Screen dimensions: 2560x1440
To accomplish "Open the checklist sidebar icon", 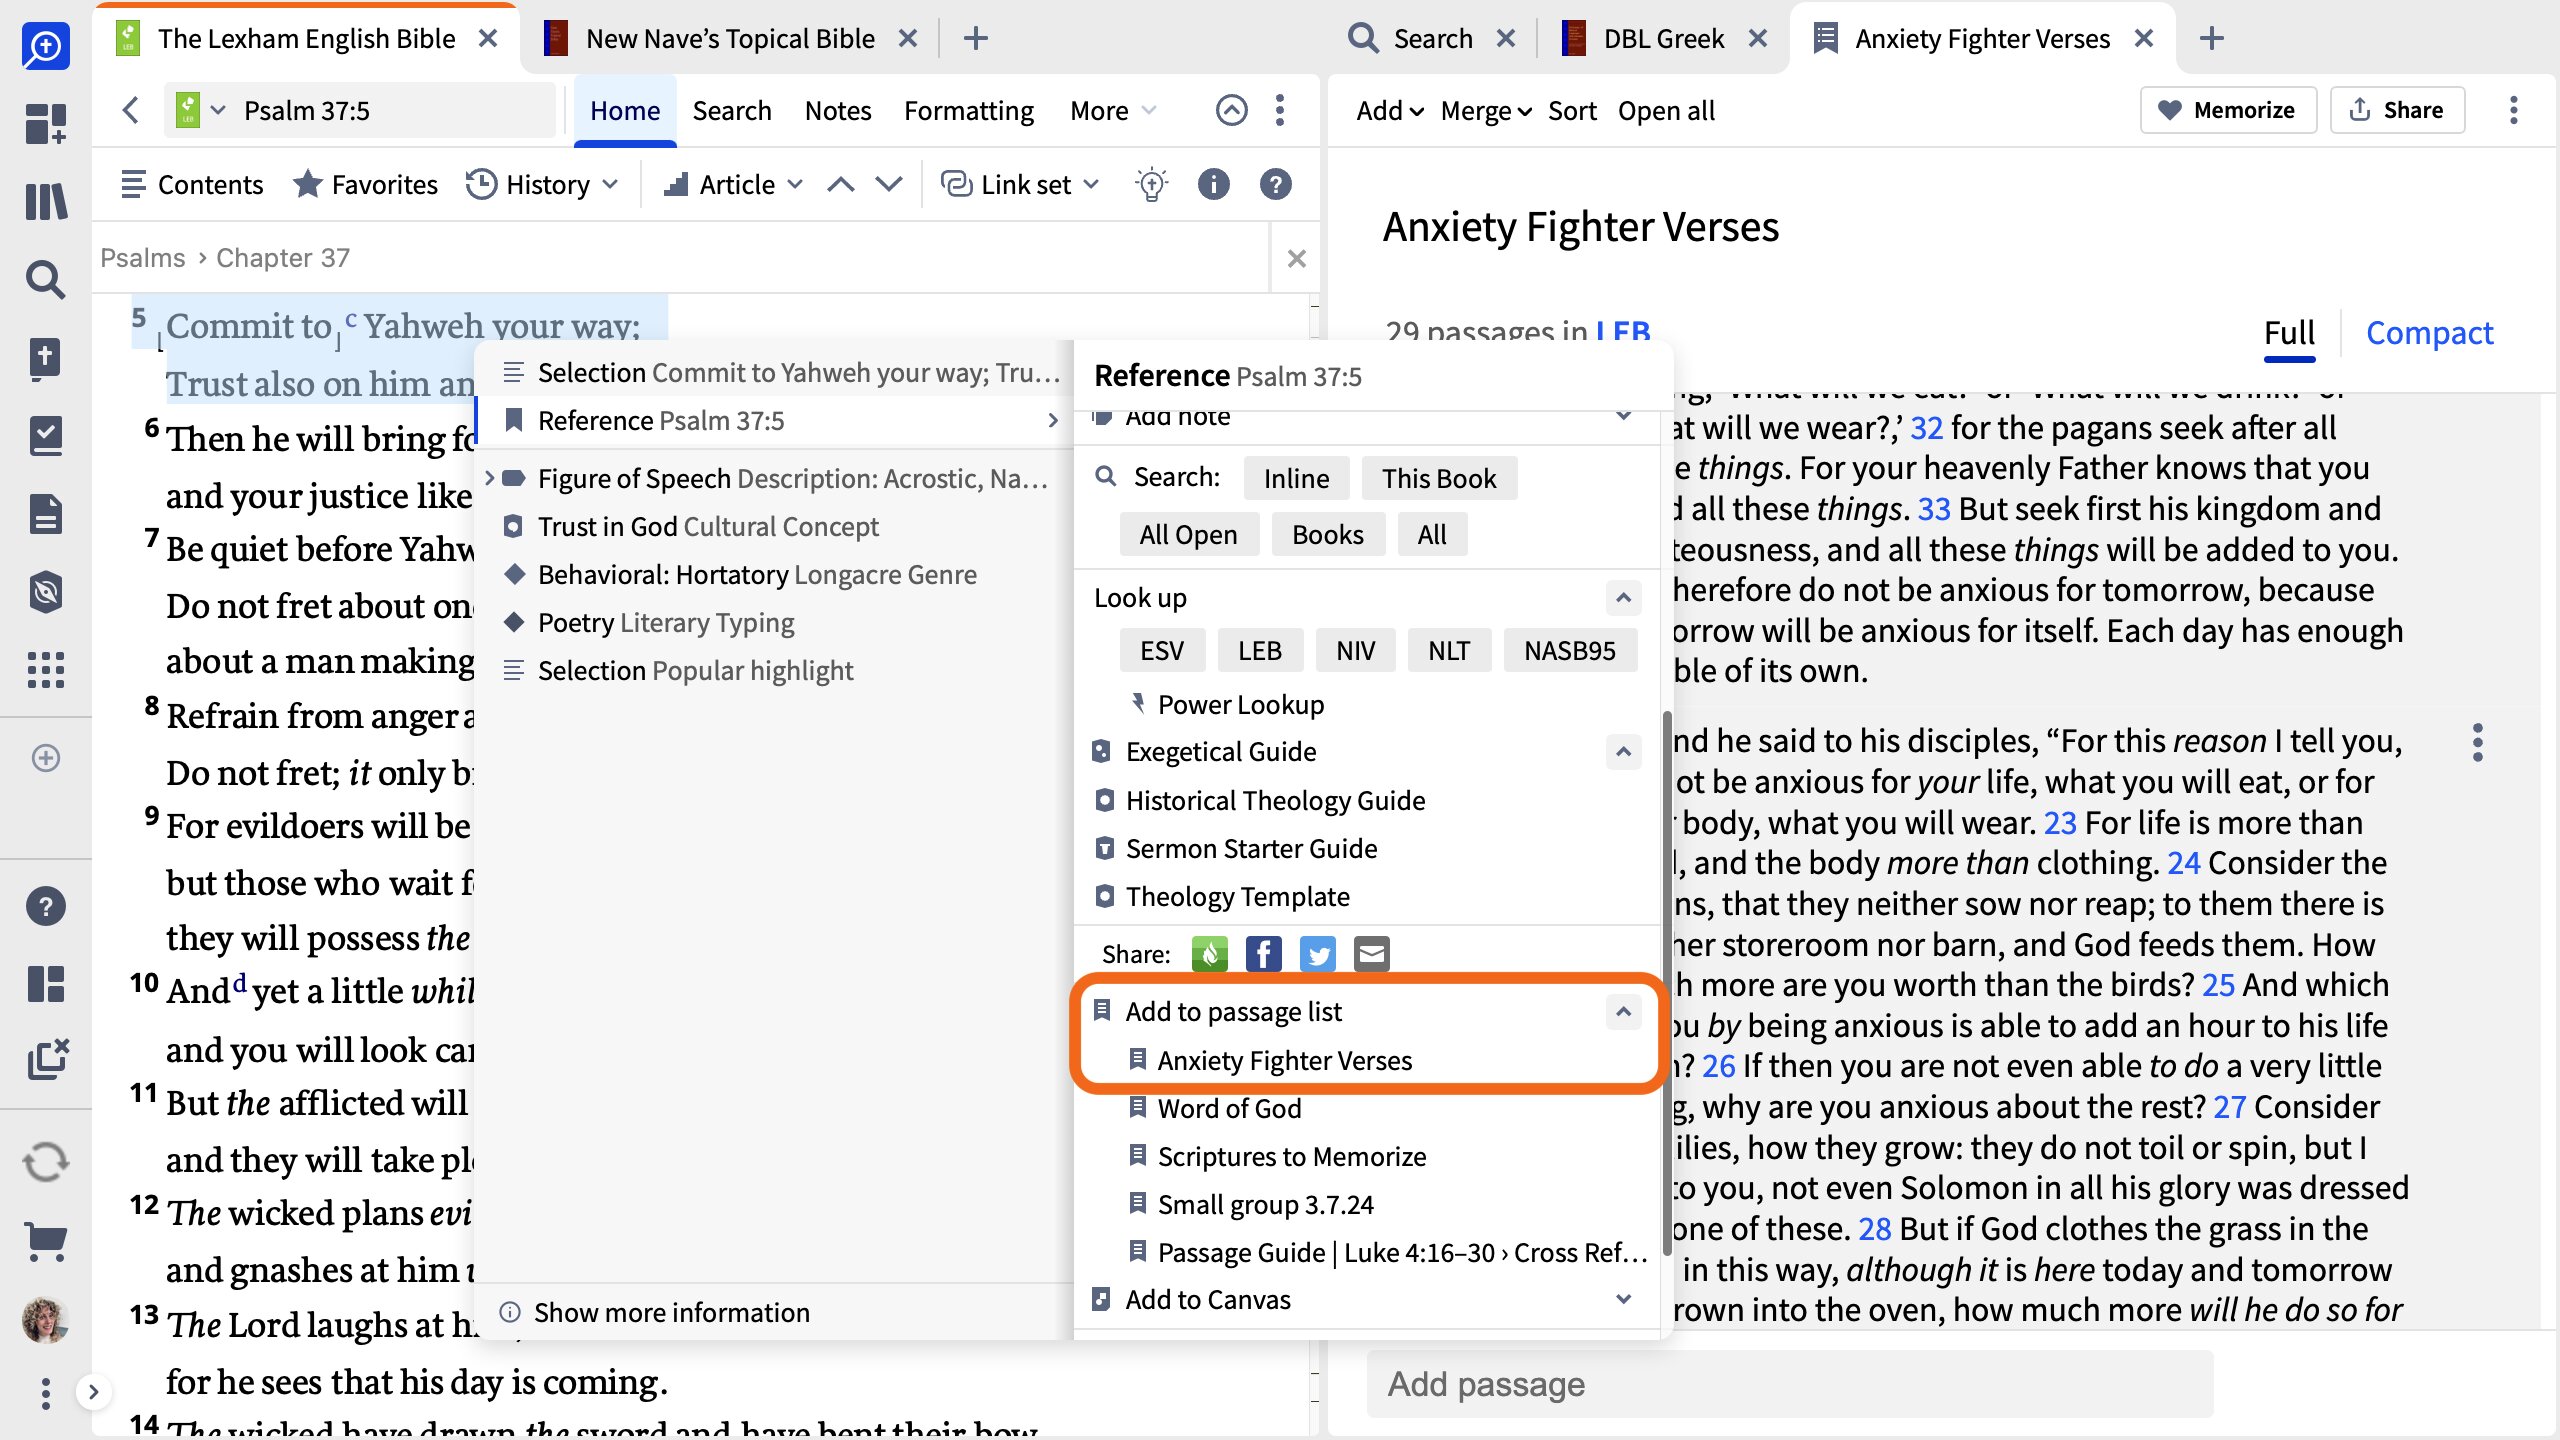I will pyautogui.click(x=46, y=436).
